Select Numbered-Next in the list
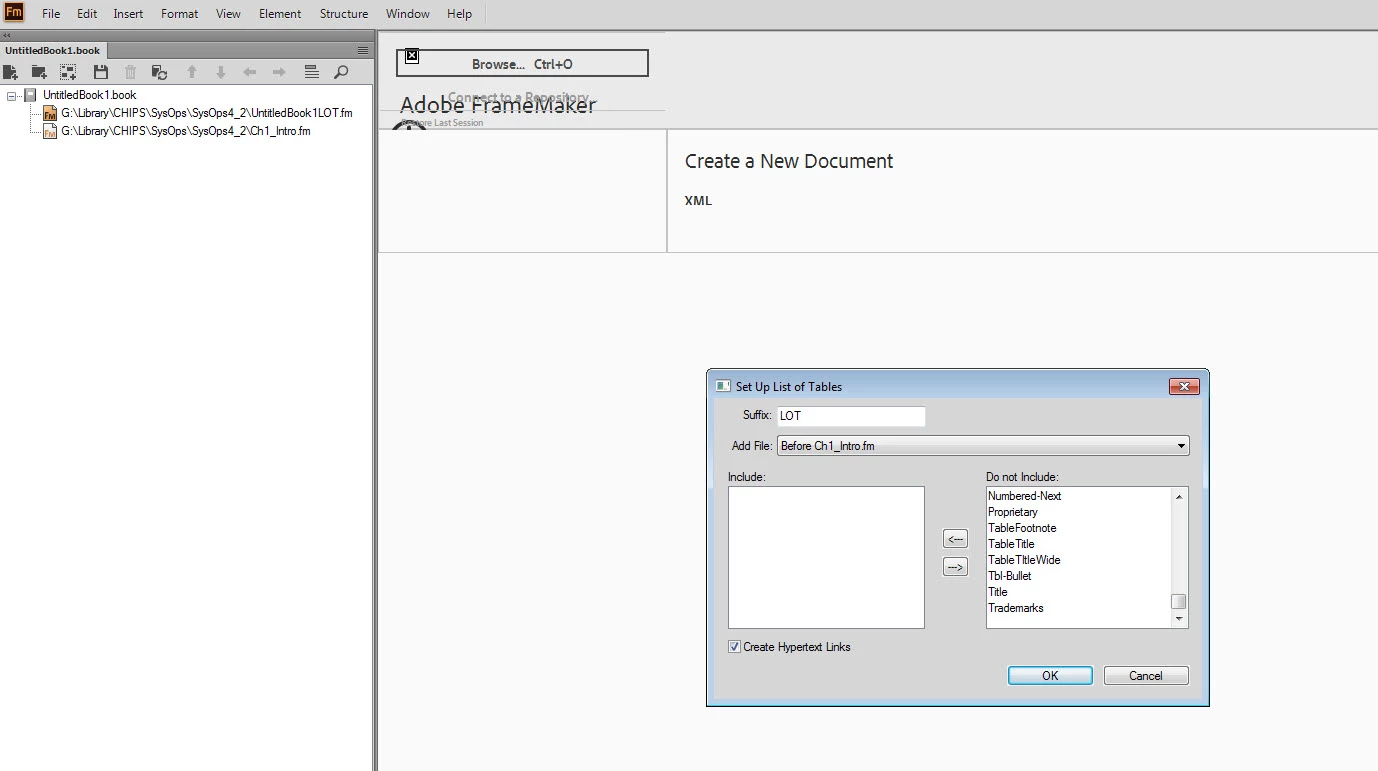Viewport: 1378px width, 771px height. [x=1025, y=496]
